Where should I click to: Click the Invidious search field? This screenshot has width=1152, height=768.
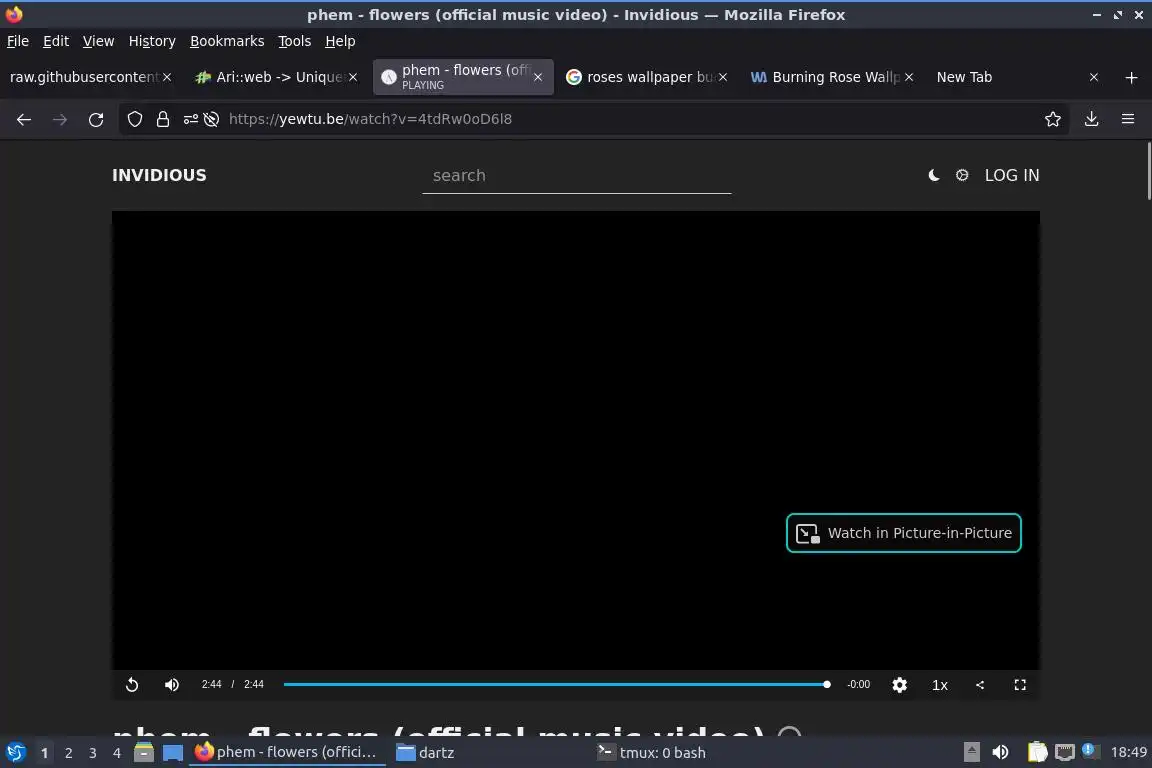coord(577,176)
